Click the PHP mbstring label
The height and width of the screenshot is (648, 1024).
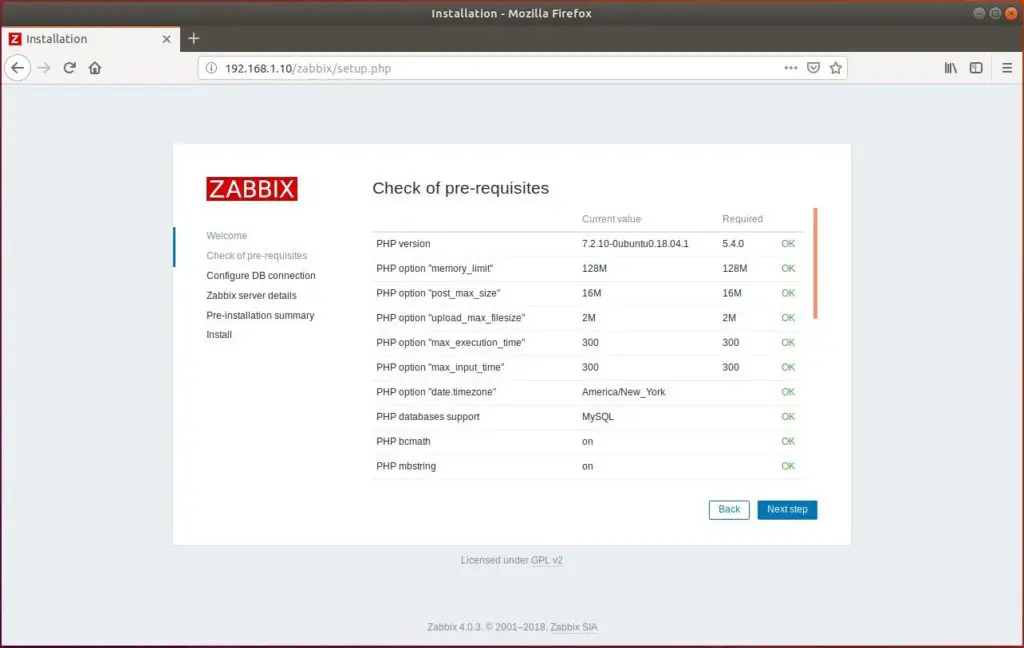[x=406, y=466]
